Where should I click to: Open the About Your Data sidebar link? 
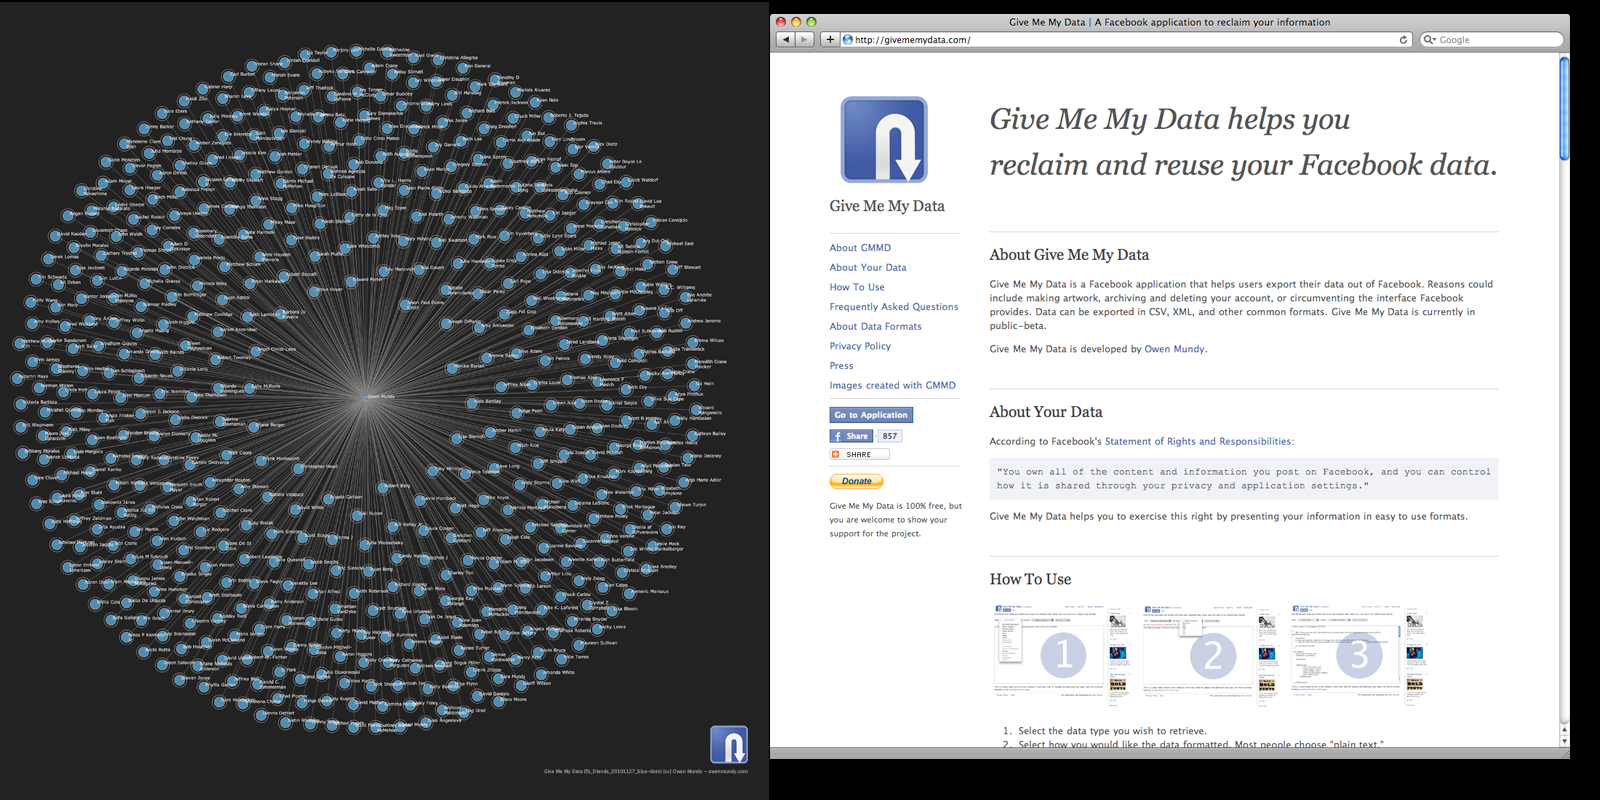coord(868,268)
